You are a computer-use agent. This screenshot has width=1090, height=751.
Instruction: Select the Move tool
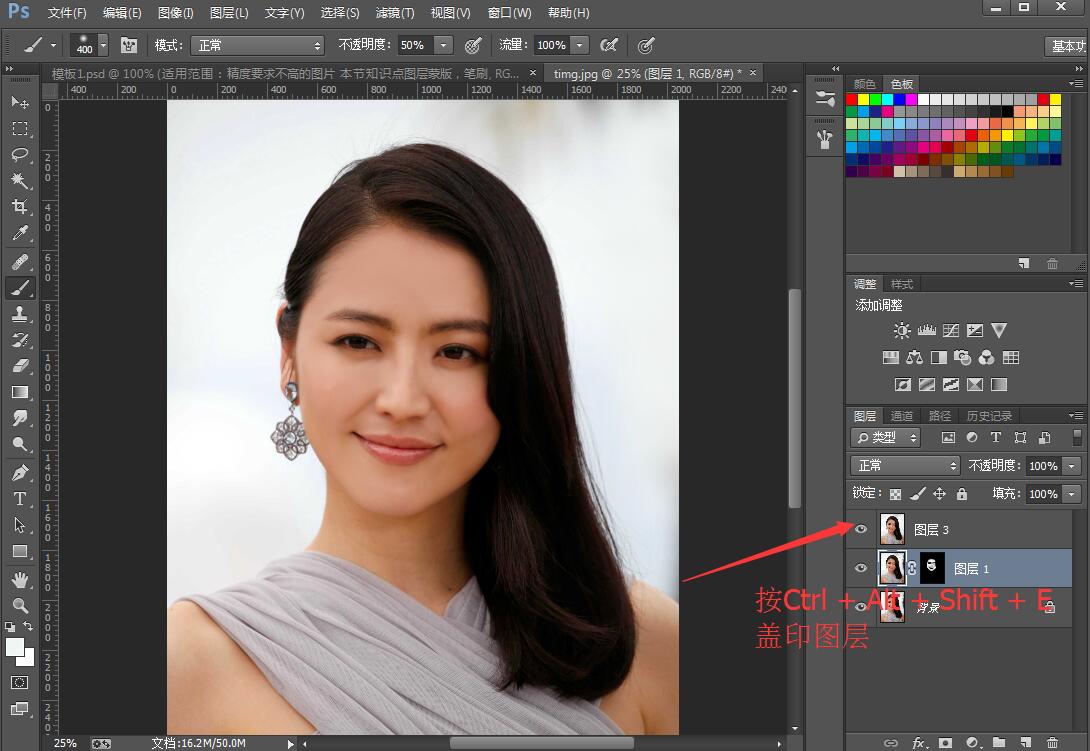20,103
